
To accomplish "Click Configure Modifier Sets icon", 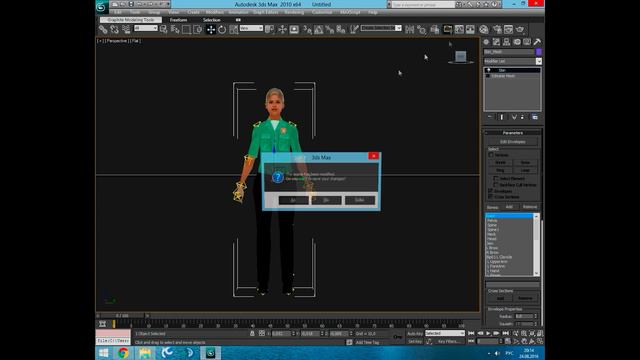I will coord(535,117).
